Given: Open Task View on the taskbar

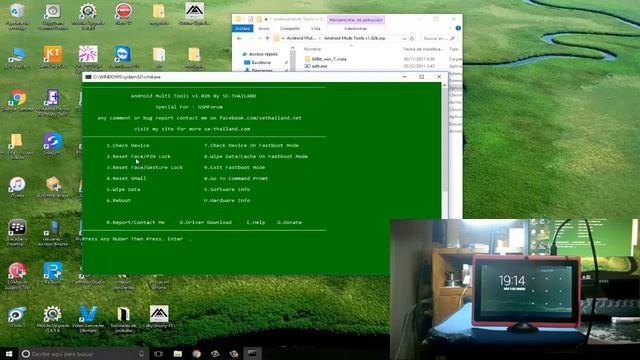Looking at the screenshot, I should tap(158, 354).
